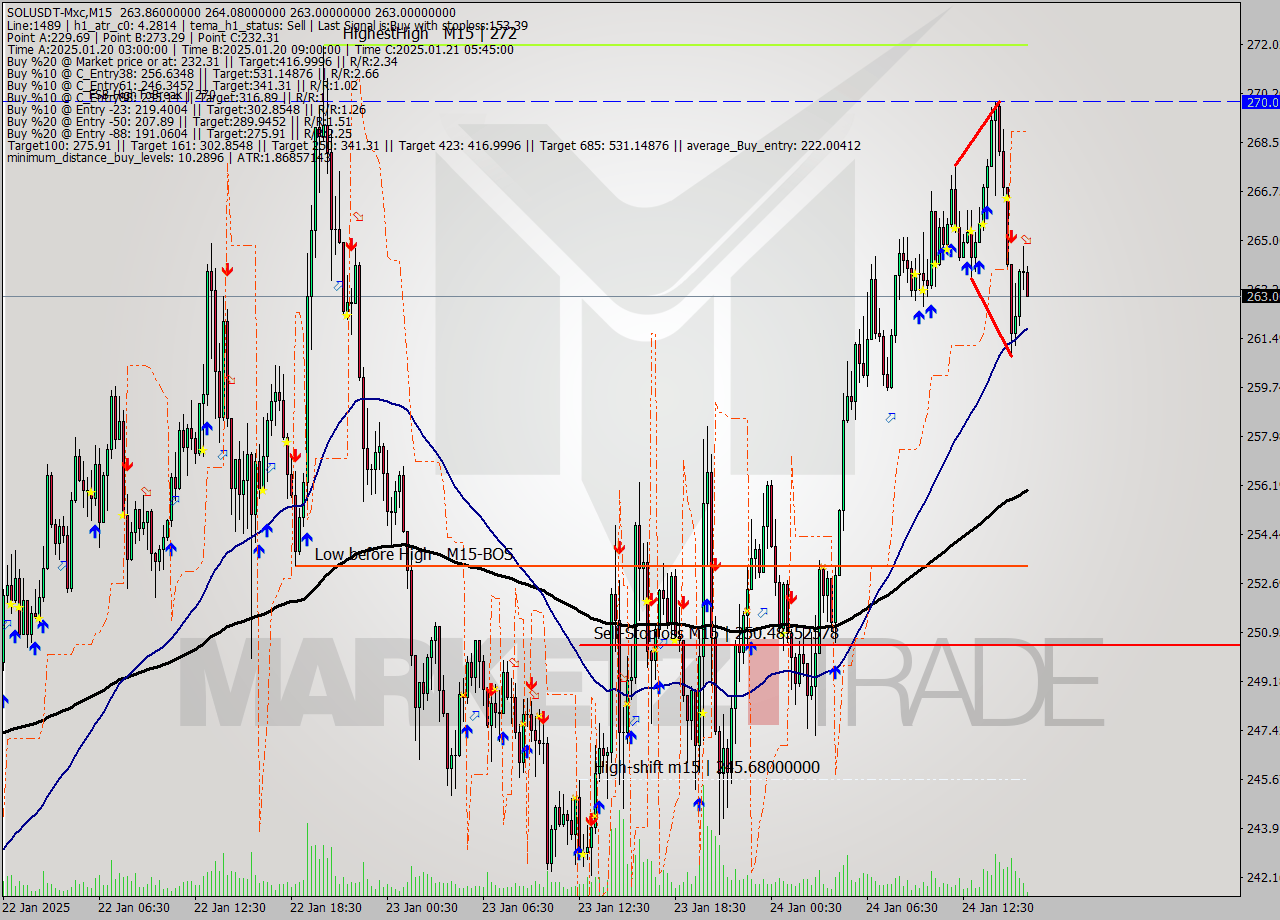
Task: Click the 'Point A:229.69' info row
Action: click(142, 37)
